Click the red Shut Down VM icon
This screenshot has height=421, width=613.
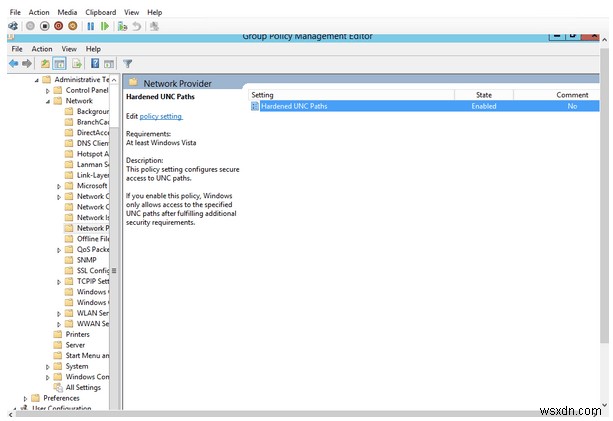58,25
